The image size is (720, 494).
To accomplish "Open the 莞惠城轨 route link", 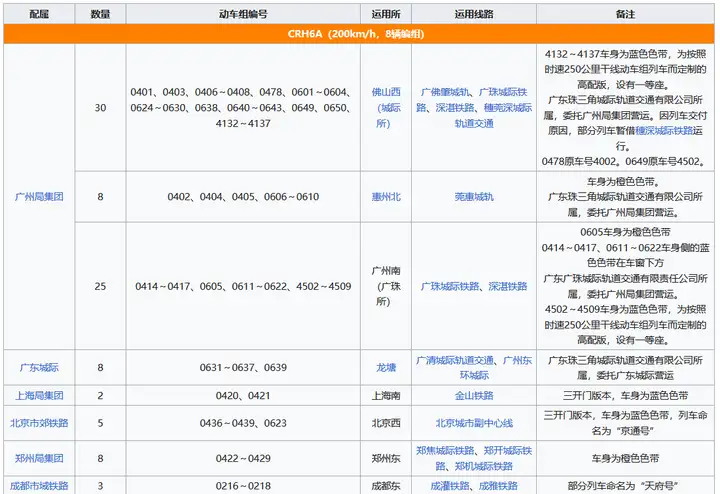I will 474,196.
